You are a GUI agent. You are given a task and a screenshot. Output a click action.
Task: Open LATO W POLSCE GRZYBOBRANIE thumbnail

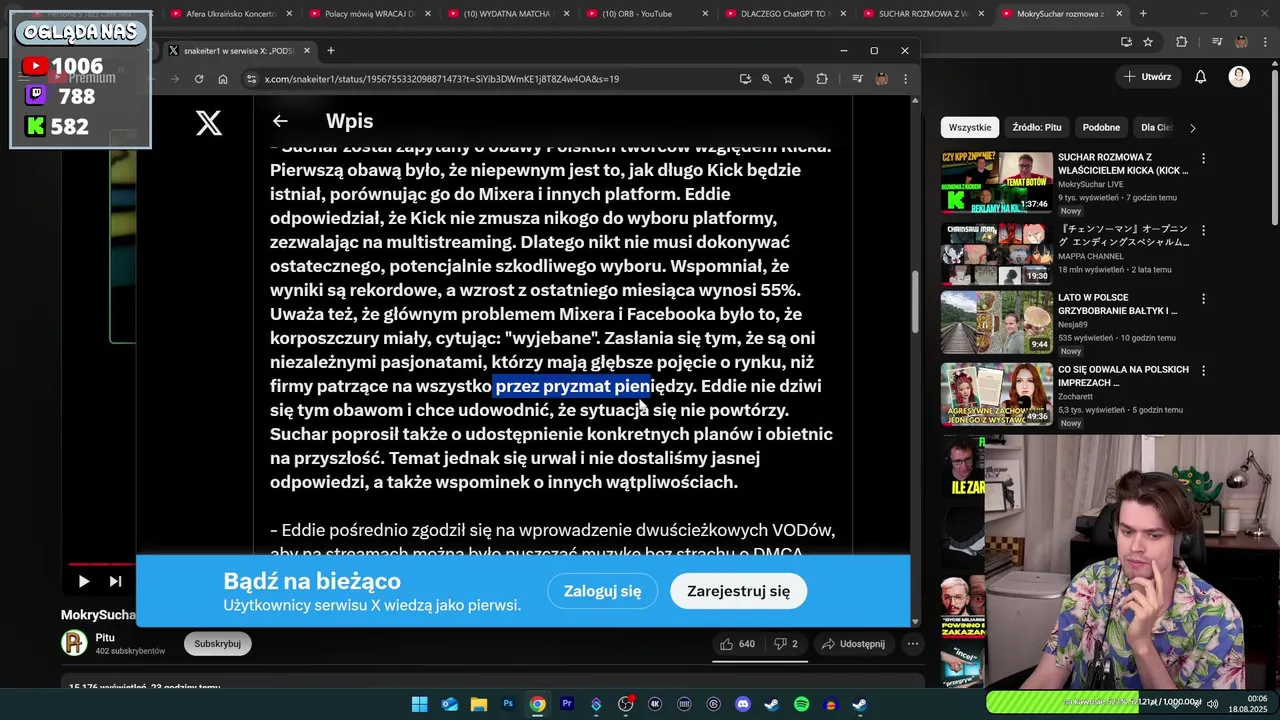[996, 323]
